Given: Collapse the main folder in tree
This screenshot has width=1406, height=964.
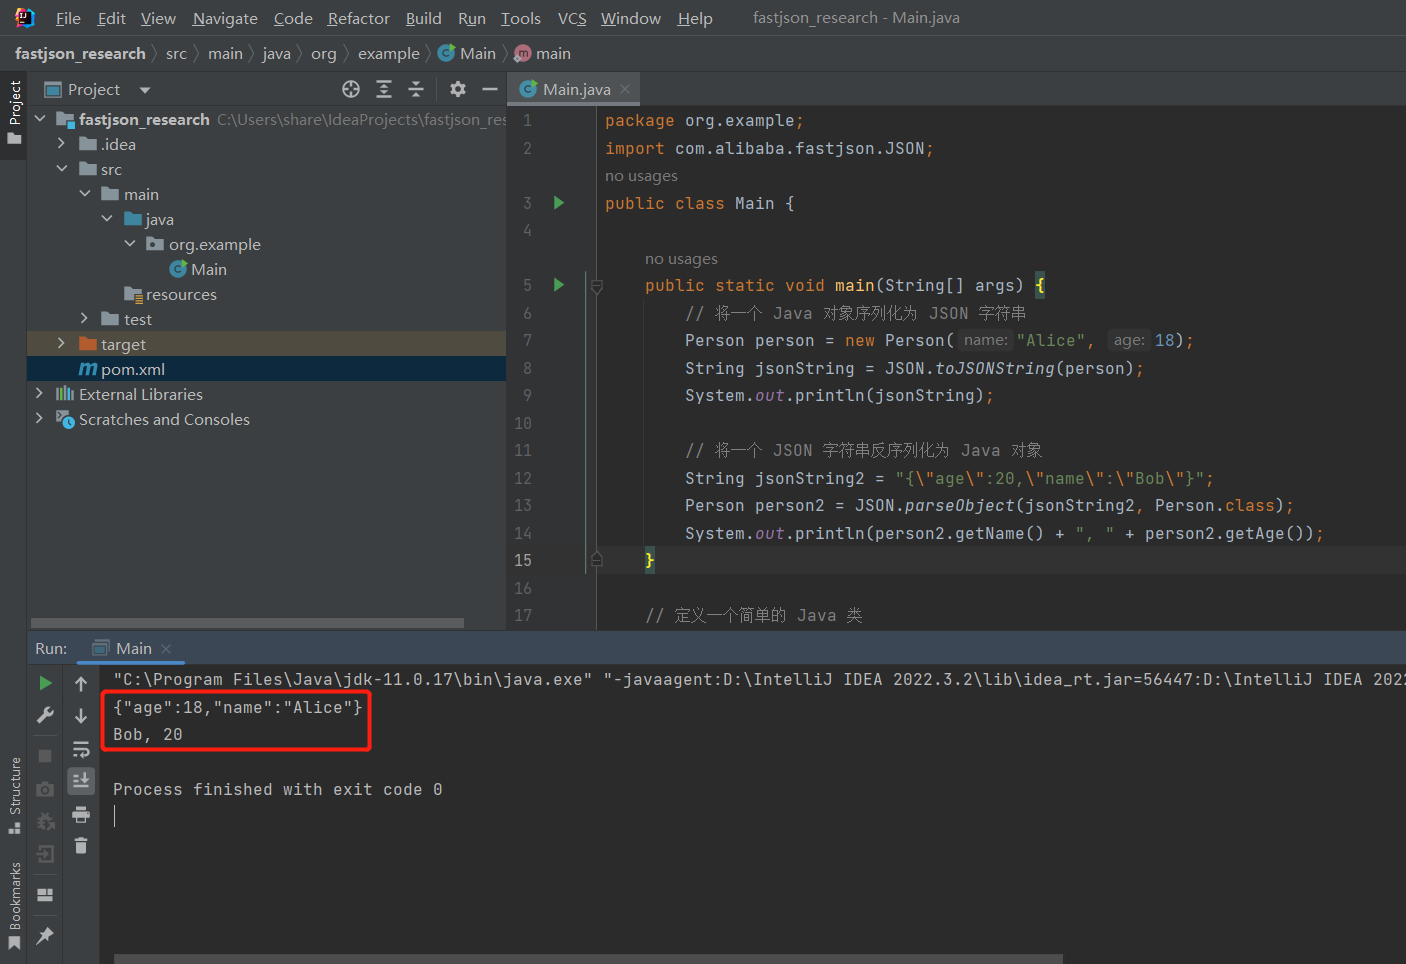Looking at the screenshot, I should (85, 194).
